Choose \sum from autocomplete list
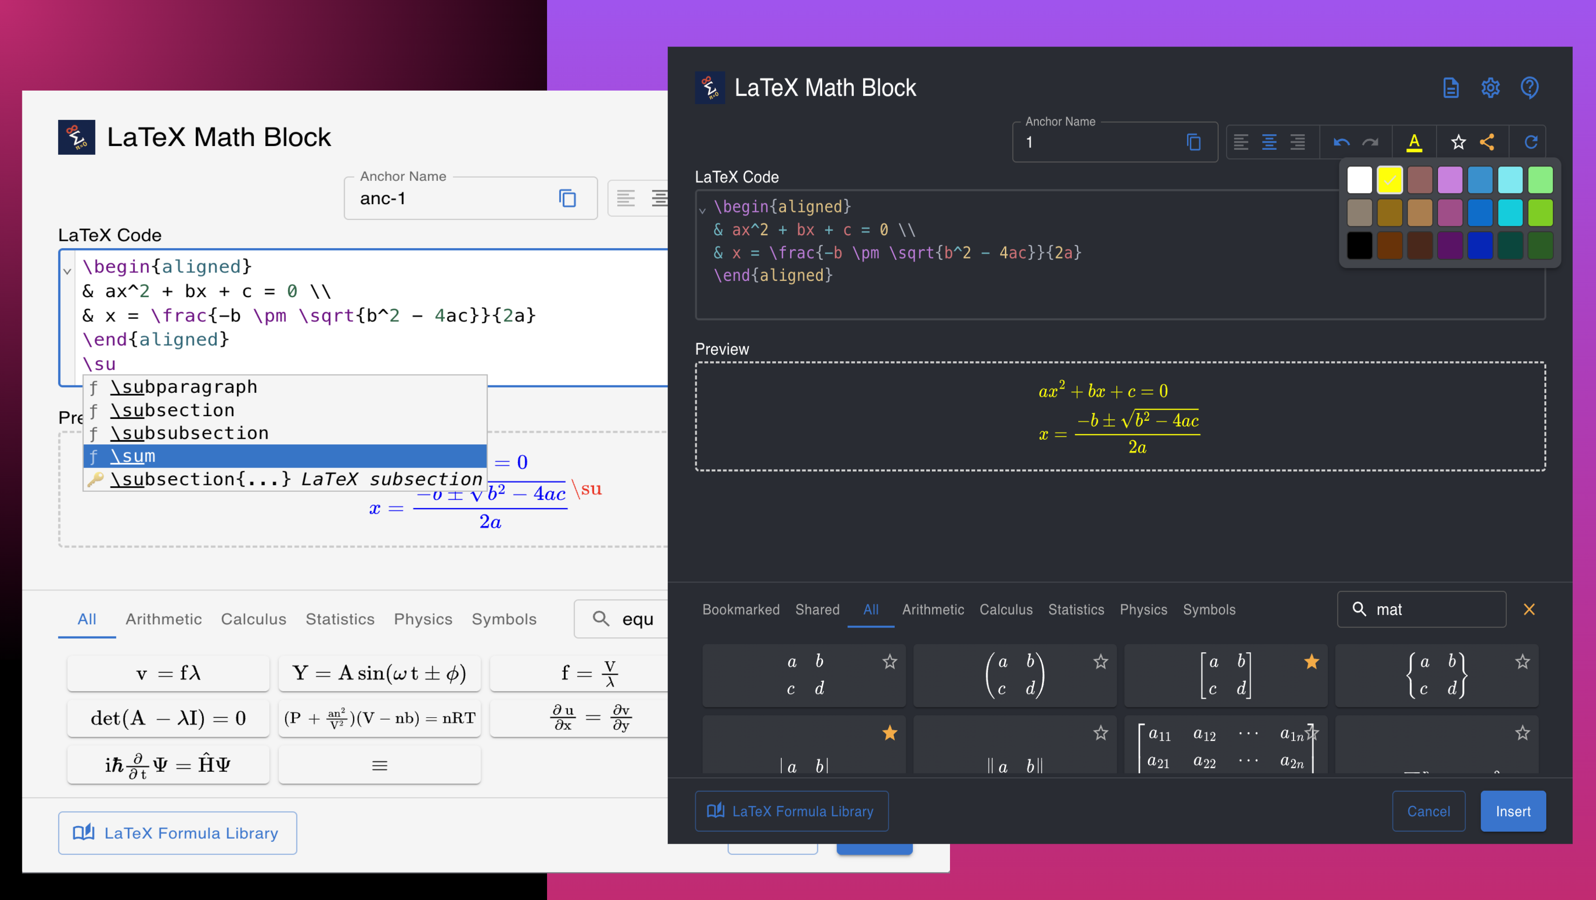 [x=285, y=456]
